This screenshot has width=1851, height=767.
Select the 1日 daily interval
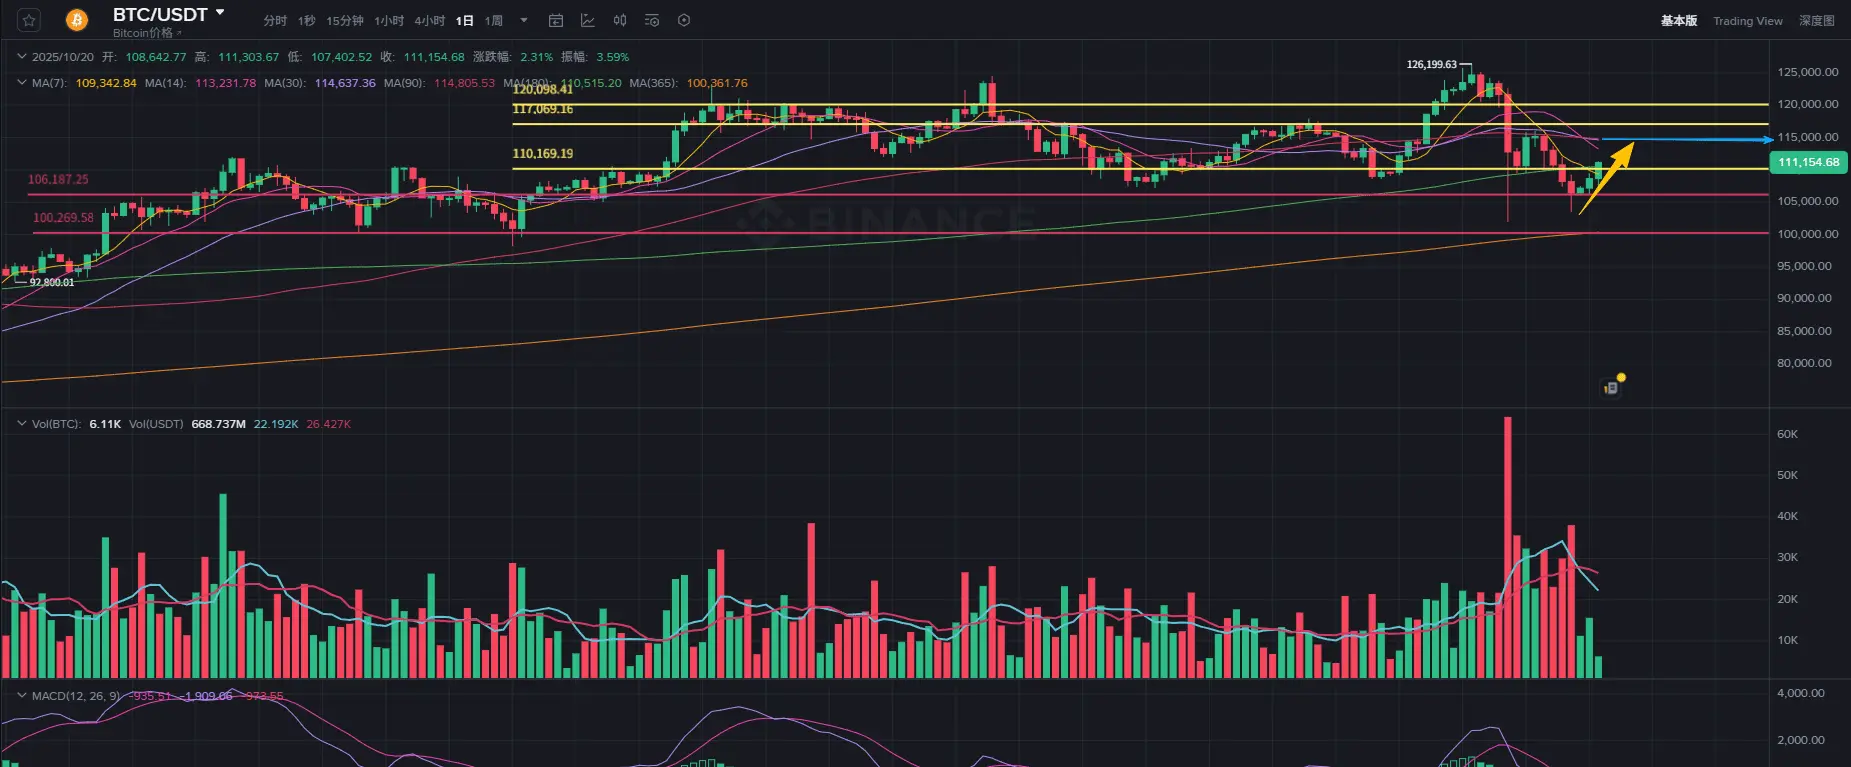[465, 20]
